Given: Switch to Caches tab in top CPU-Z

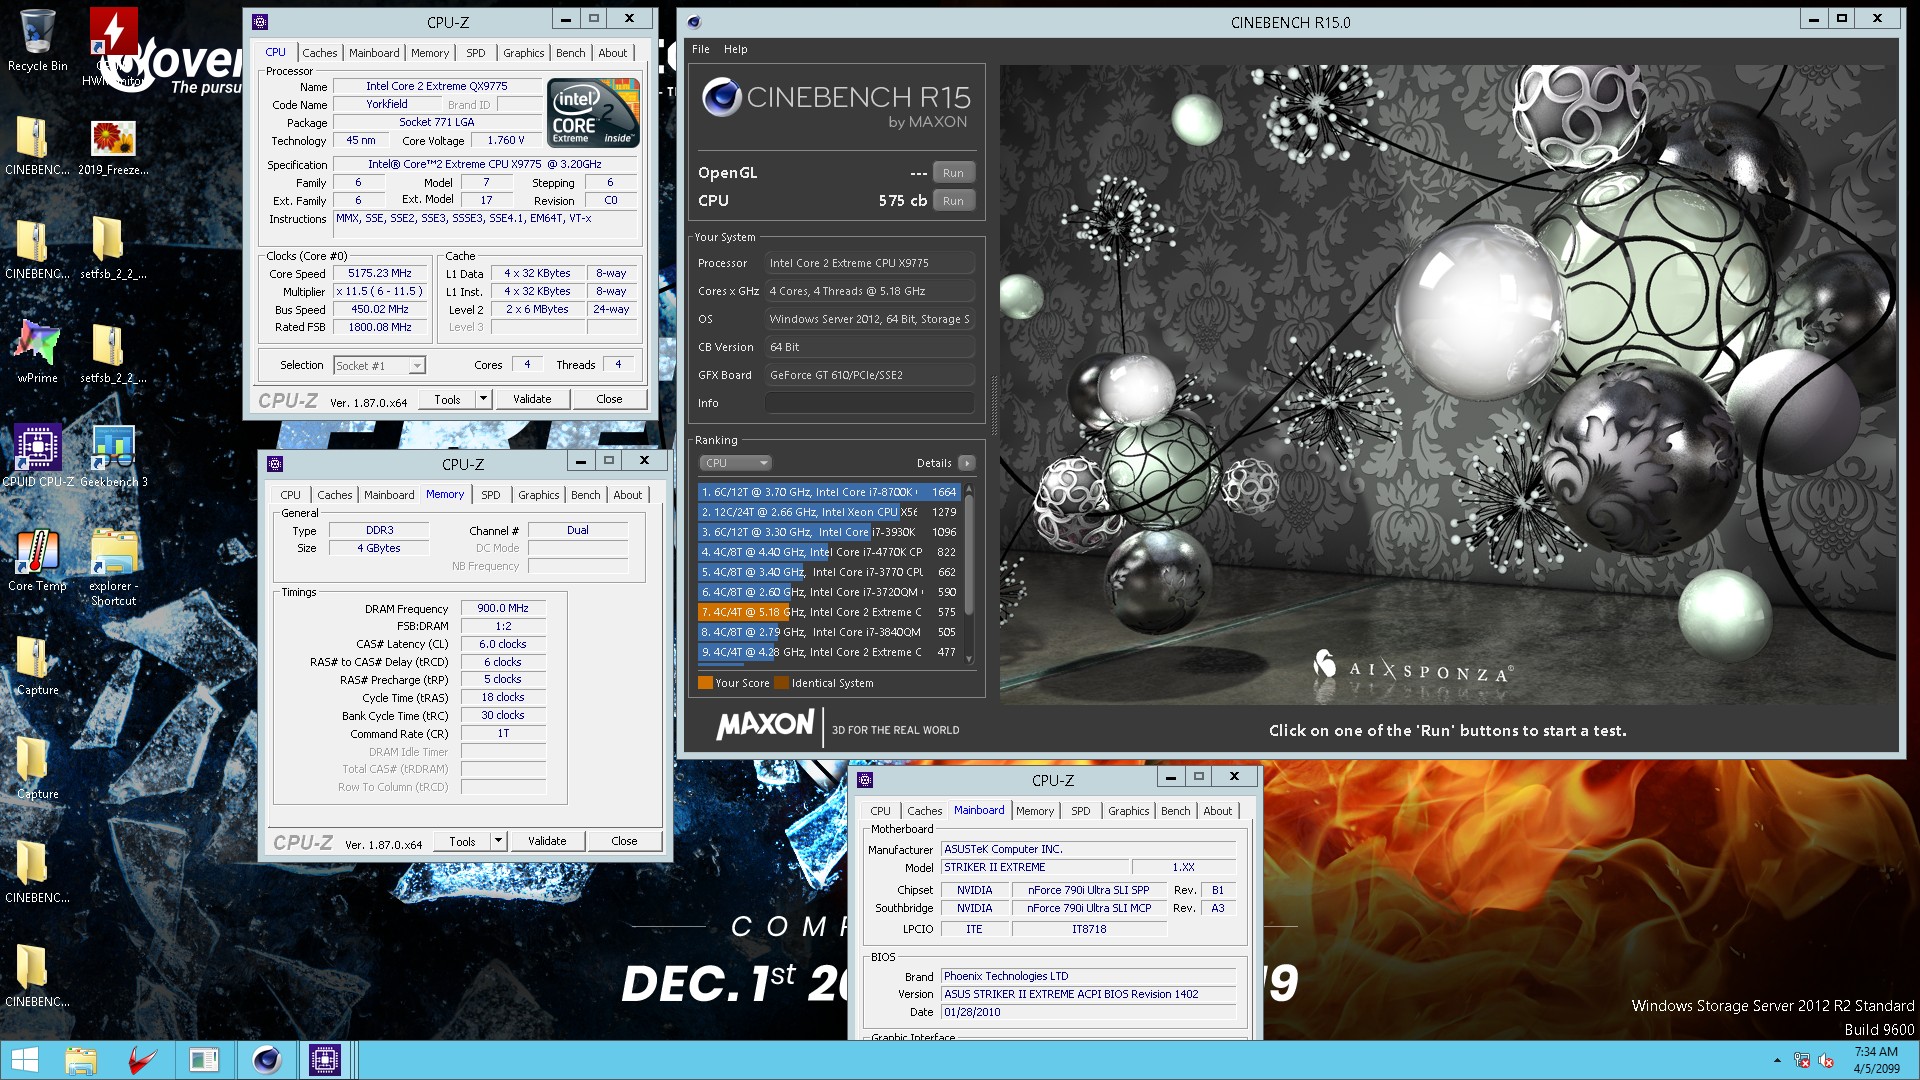Looking at the screenshot, I should click(320, 53).
